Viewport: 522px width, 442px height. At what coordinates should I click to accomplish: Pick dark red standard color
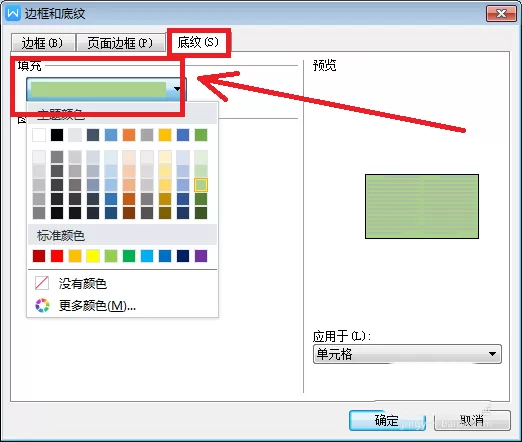(39, 256)
